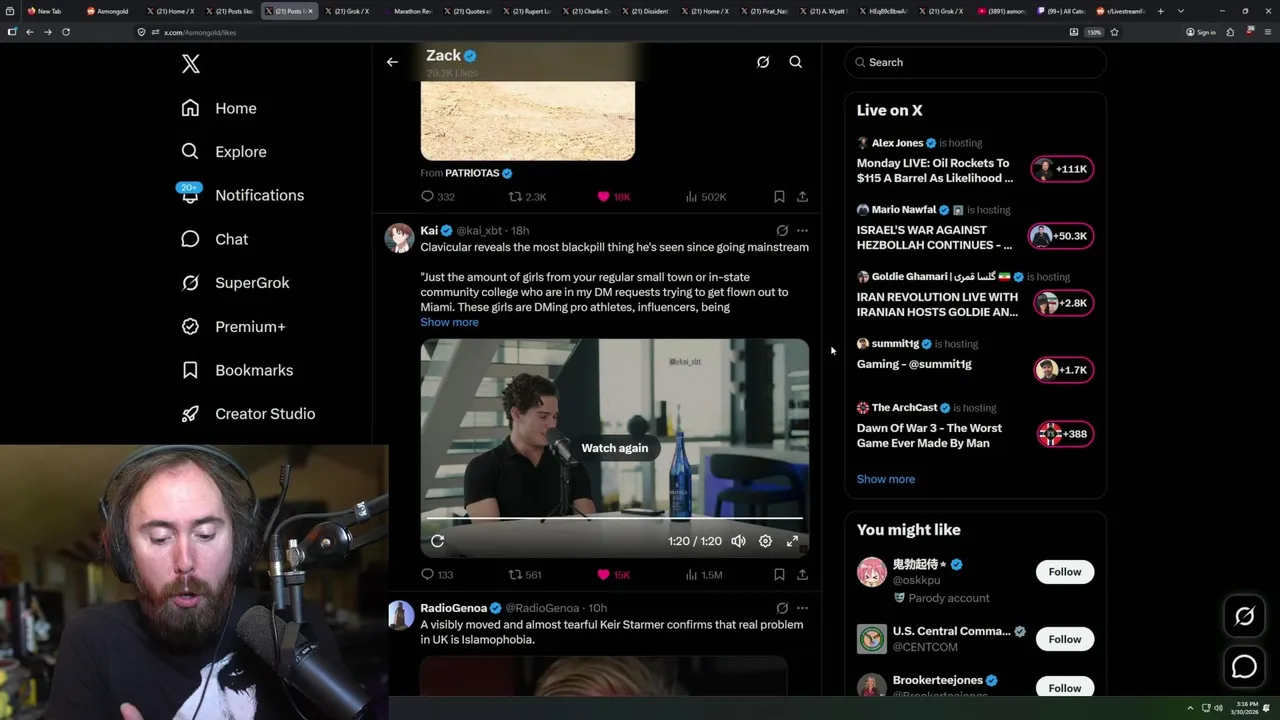Open Creator Studio in sidebar
This screenshot has width=1280, height=720.
pos(248,414)
